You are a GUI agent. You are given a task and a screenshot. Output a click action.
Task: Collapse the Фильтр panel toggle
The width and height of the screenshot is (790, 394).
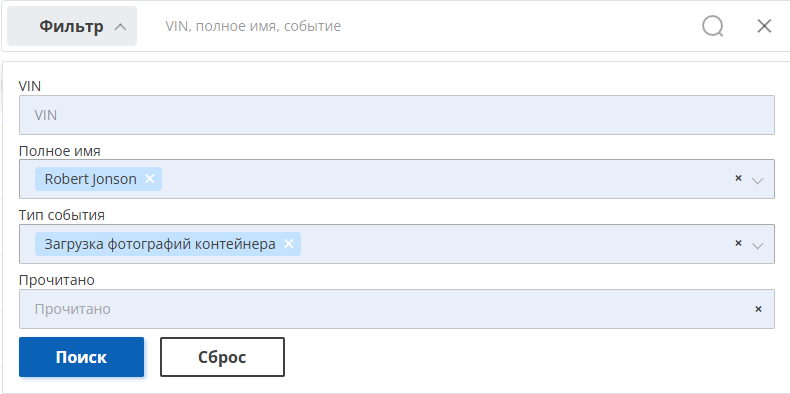pos(72,26)
